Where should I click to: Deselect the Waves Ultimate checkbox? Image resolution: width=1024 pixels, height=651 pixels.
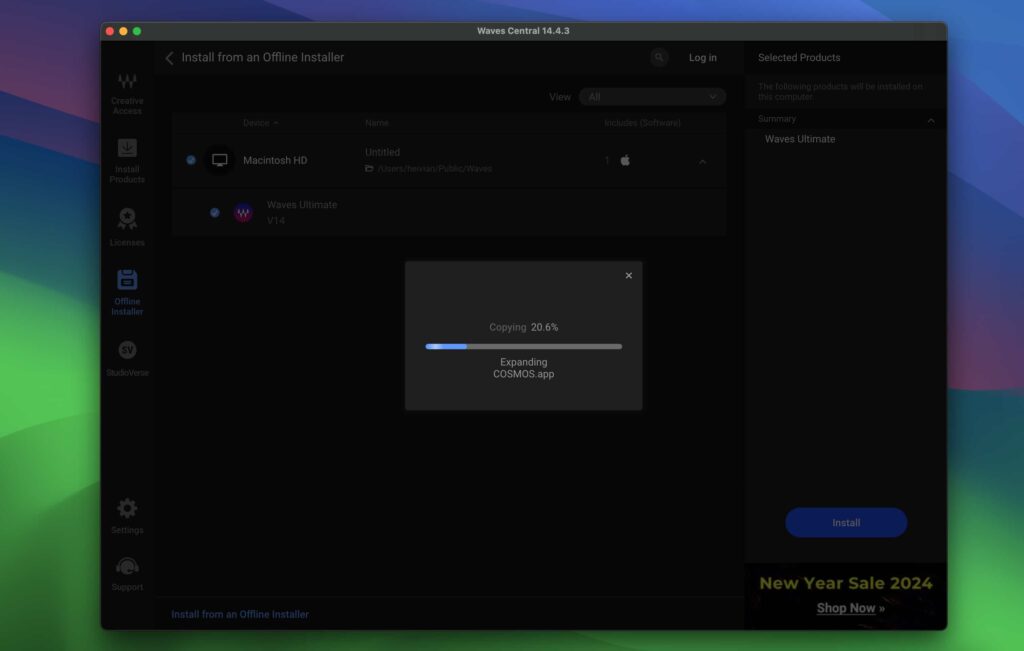213,211
